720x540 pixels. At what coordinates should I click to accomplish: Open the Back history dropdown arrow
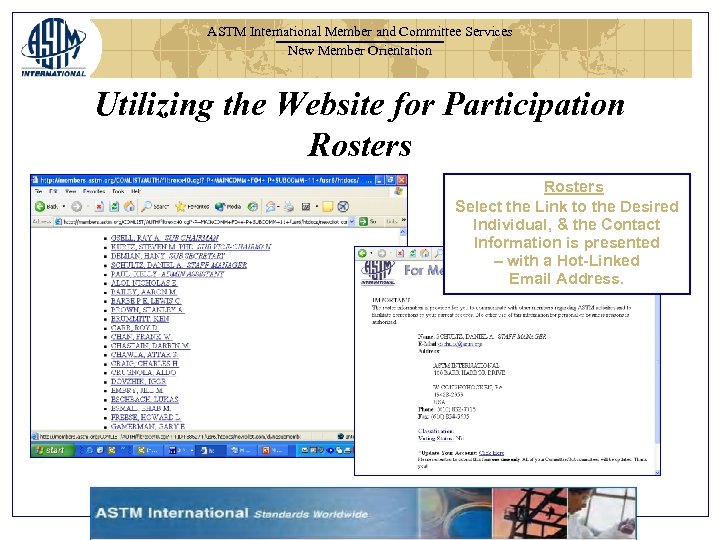pyautogui.click(x=64, y=207)
